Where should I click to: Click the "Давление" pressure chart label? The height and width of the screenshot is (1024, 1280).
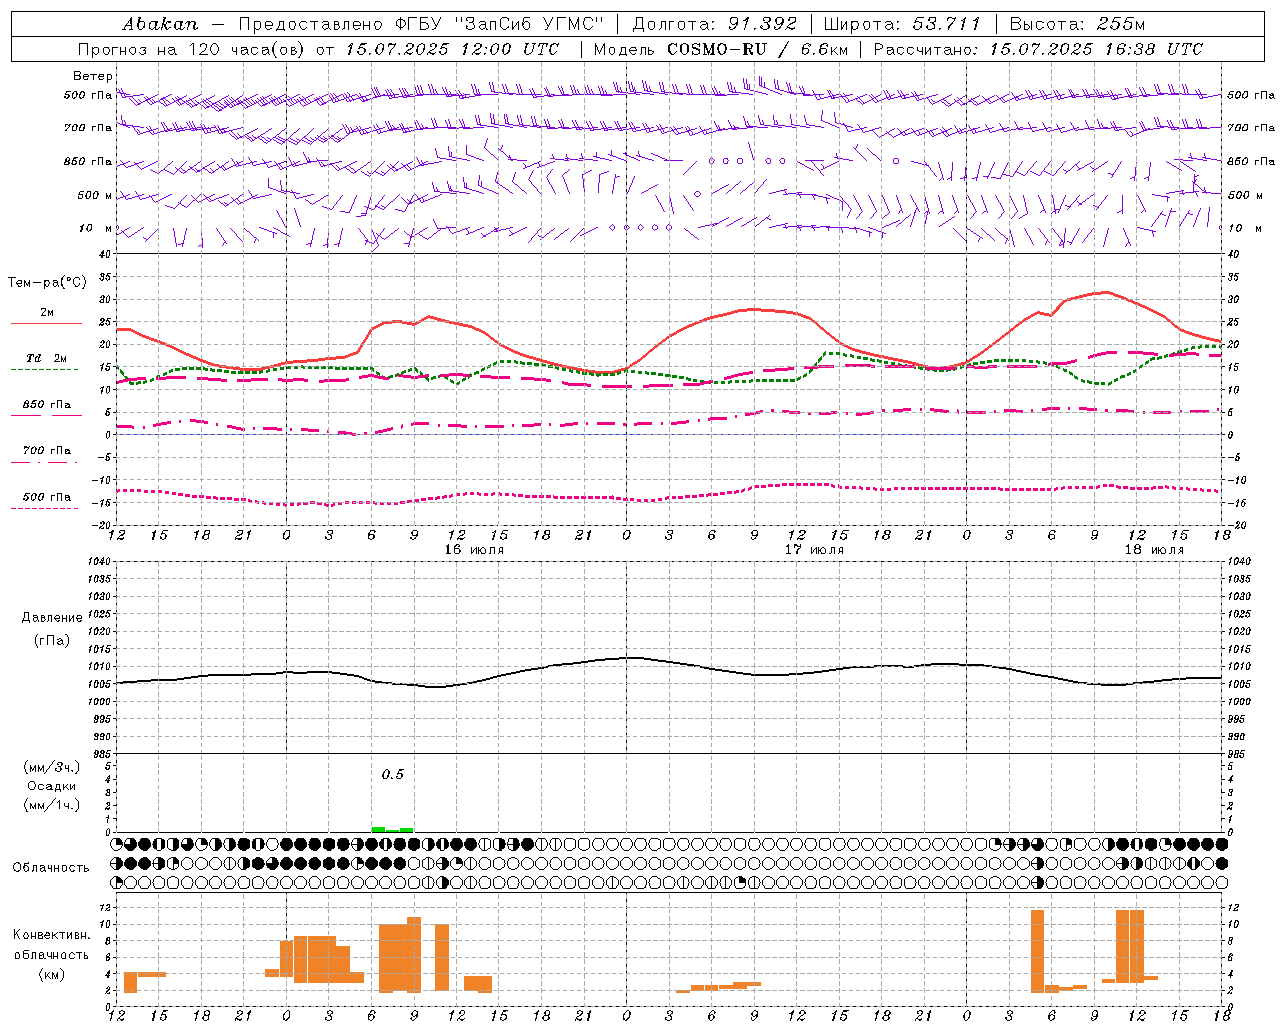52,618
